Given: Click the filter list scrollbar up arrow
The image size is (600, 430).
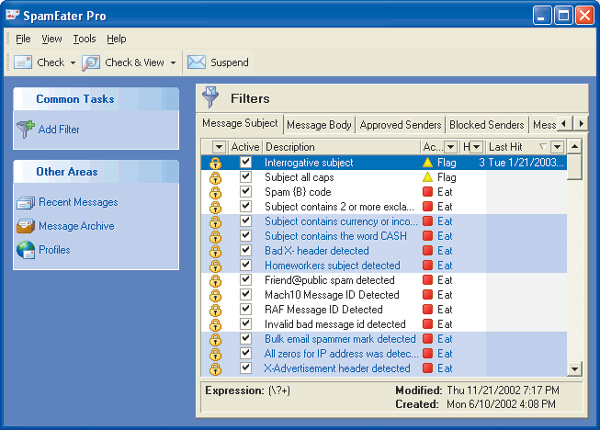Looking at the screenshot, I should point(574,147).
